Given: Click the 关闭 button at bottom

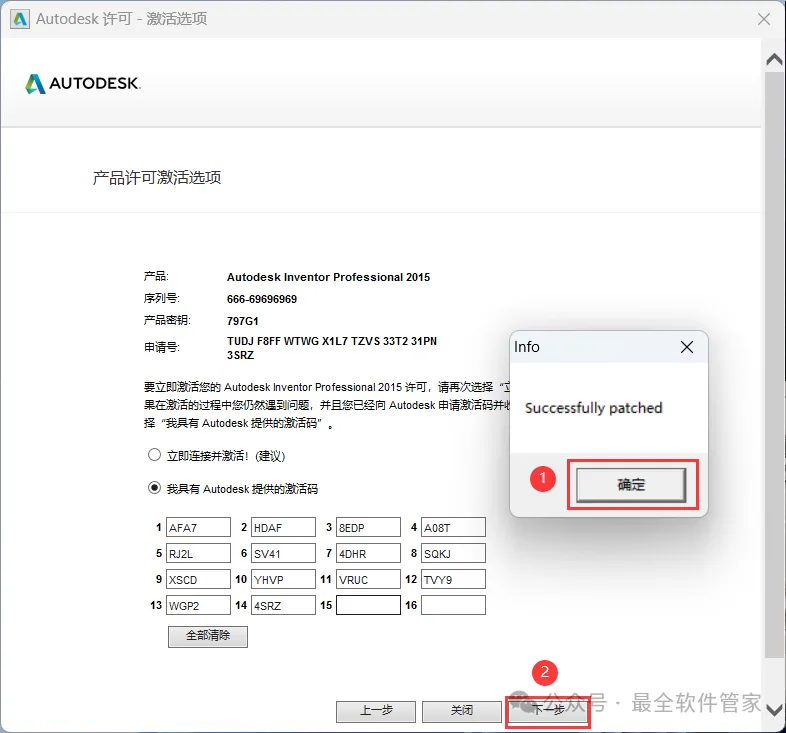Looking at the screenshot, I should pyautogui.click(x=462, y=711).
